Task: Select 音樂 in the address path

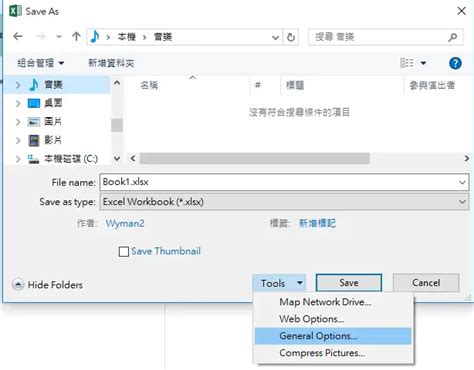Action: tap(163, 37)
